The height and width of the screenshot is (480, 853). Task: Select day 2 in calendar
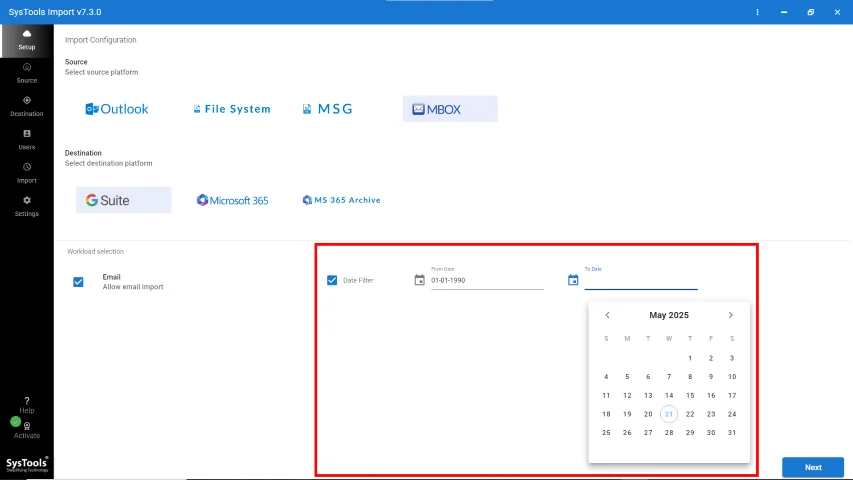click(x=710, y=358)
